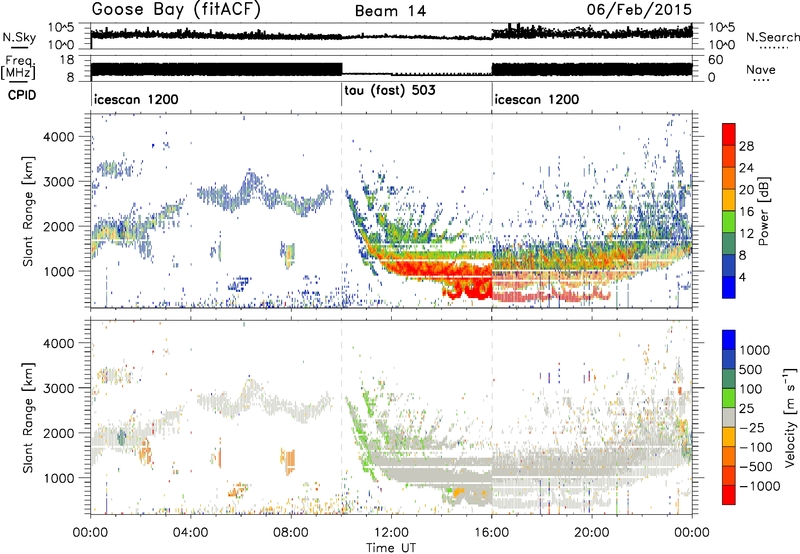Viewport: 800px width, 554px height.
Task: Click the '60' tick on the Nave axis
Action: click(x=716, y=60)
